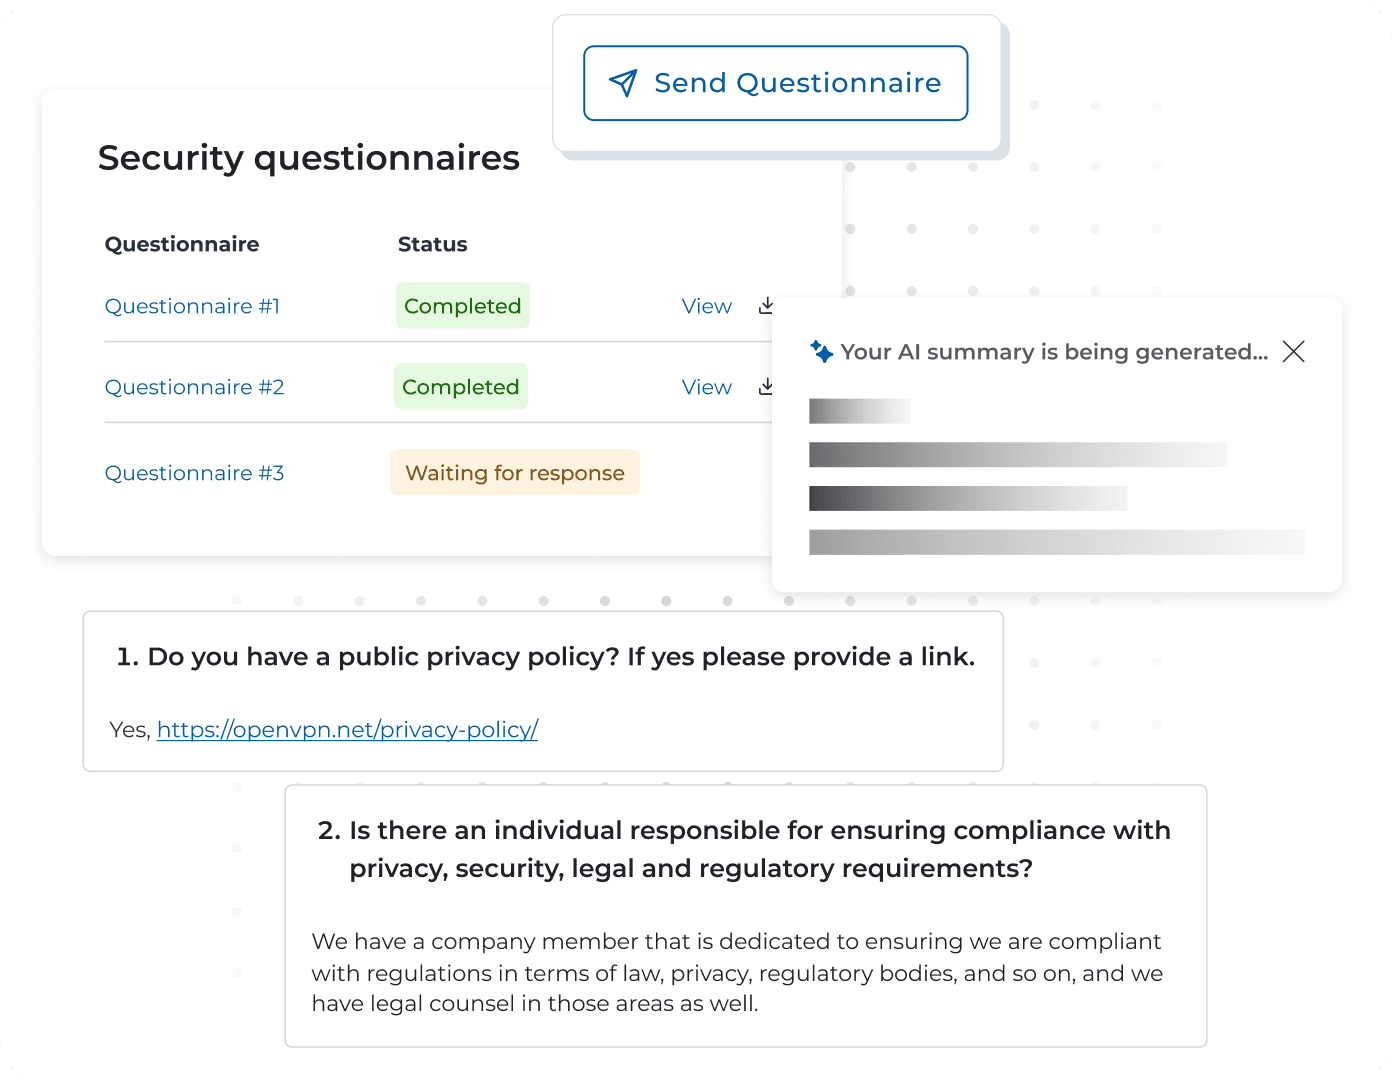Open Questionnaire #3 link
The width and height of the screenshot is (1392, 1080).
[x=194, y=473]
